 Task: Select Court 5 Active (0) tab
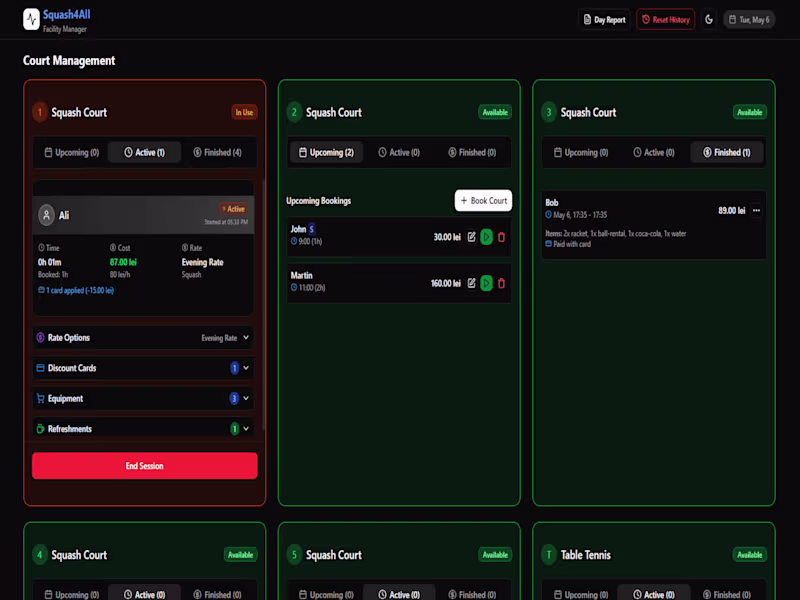tap(399, 594)
